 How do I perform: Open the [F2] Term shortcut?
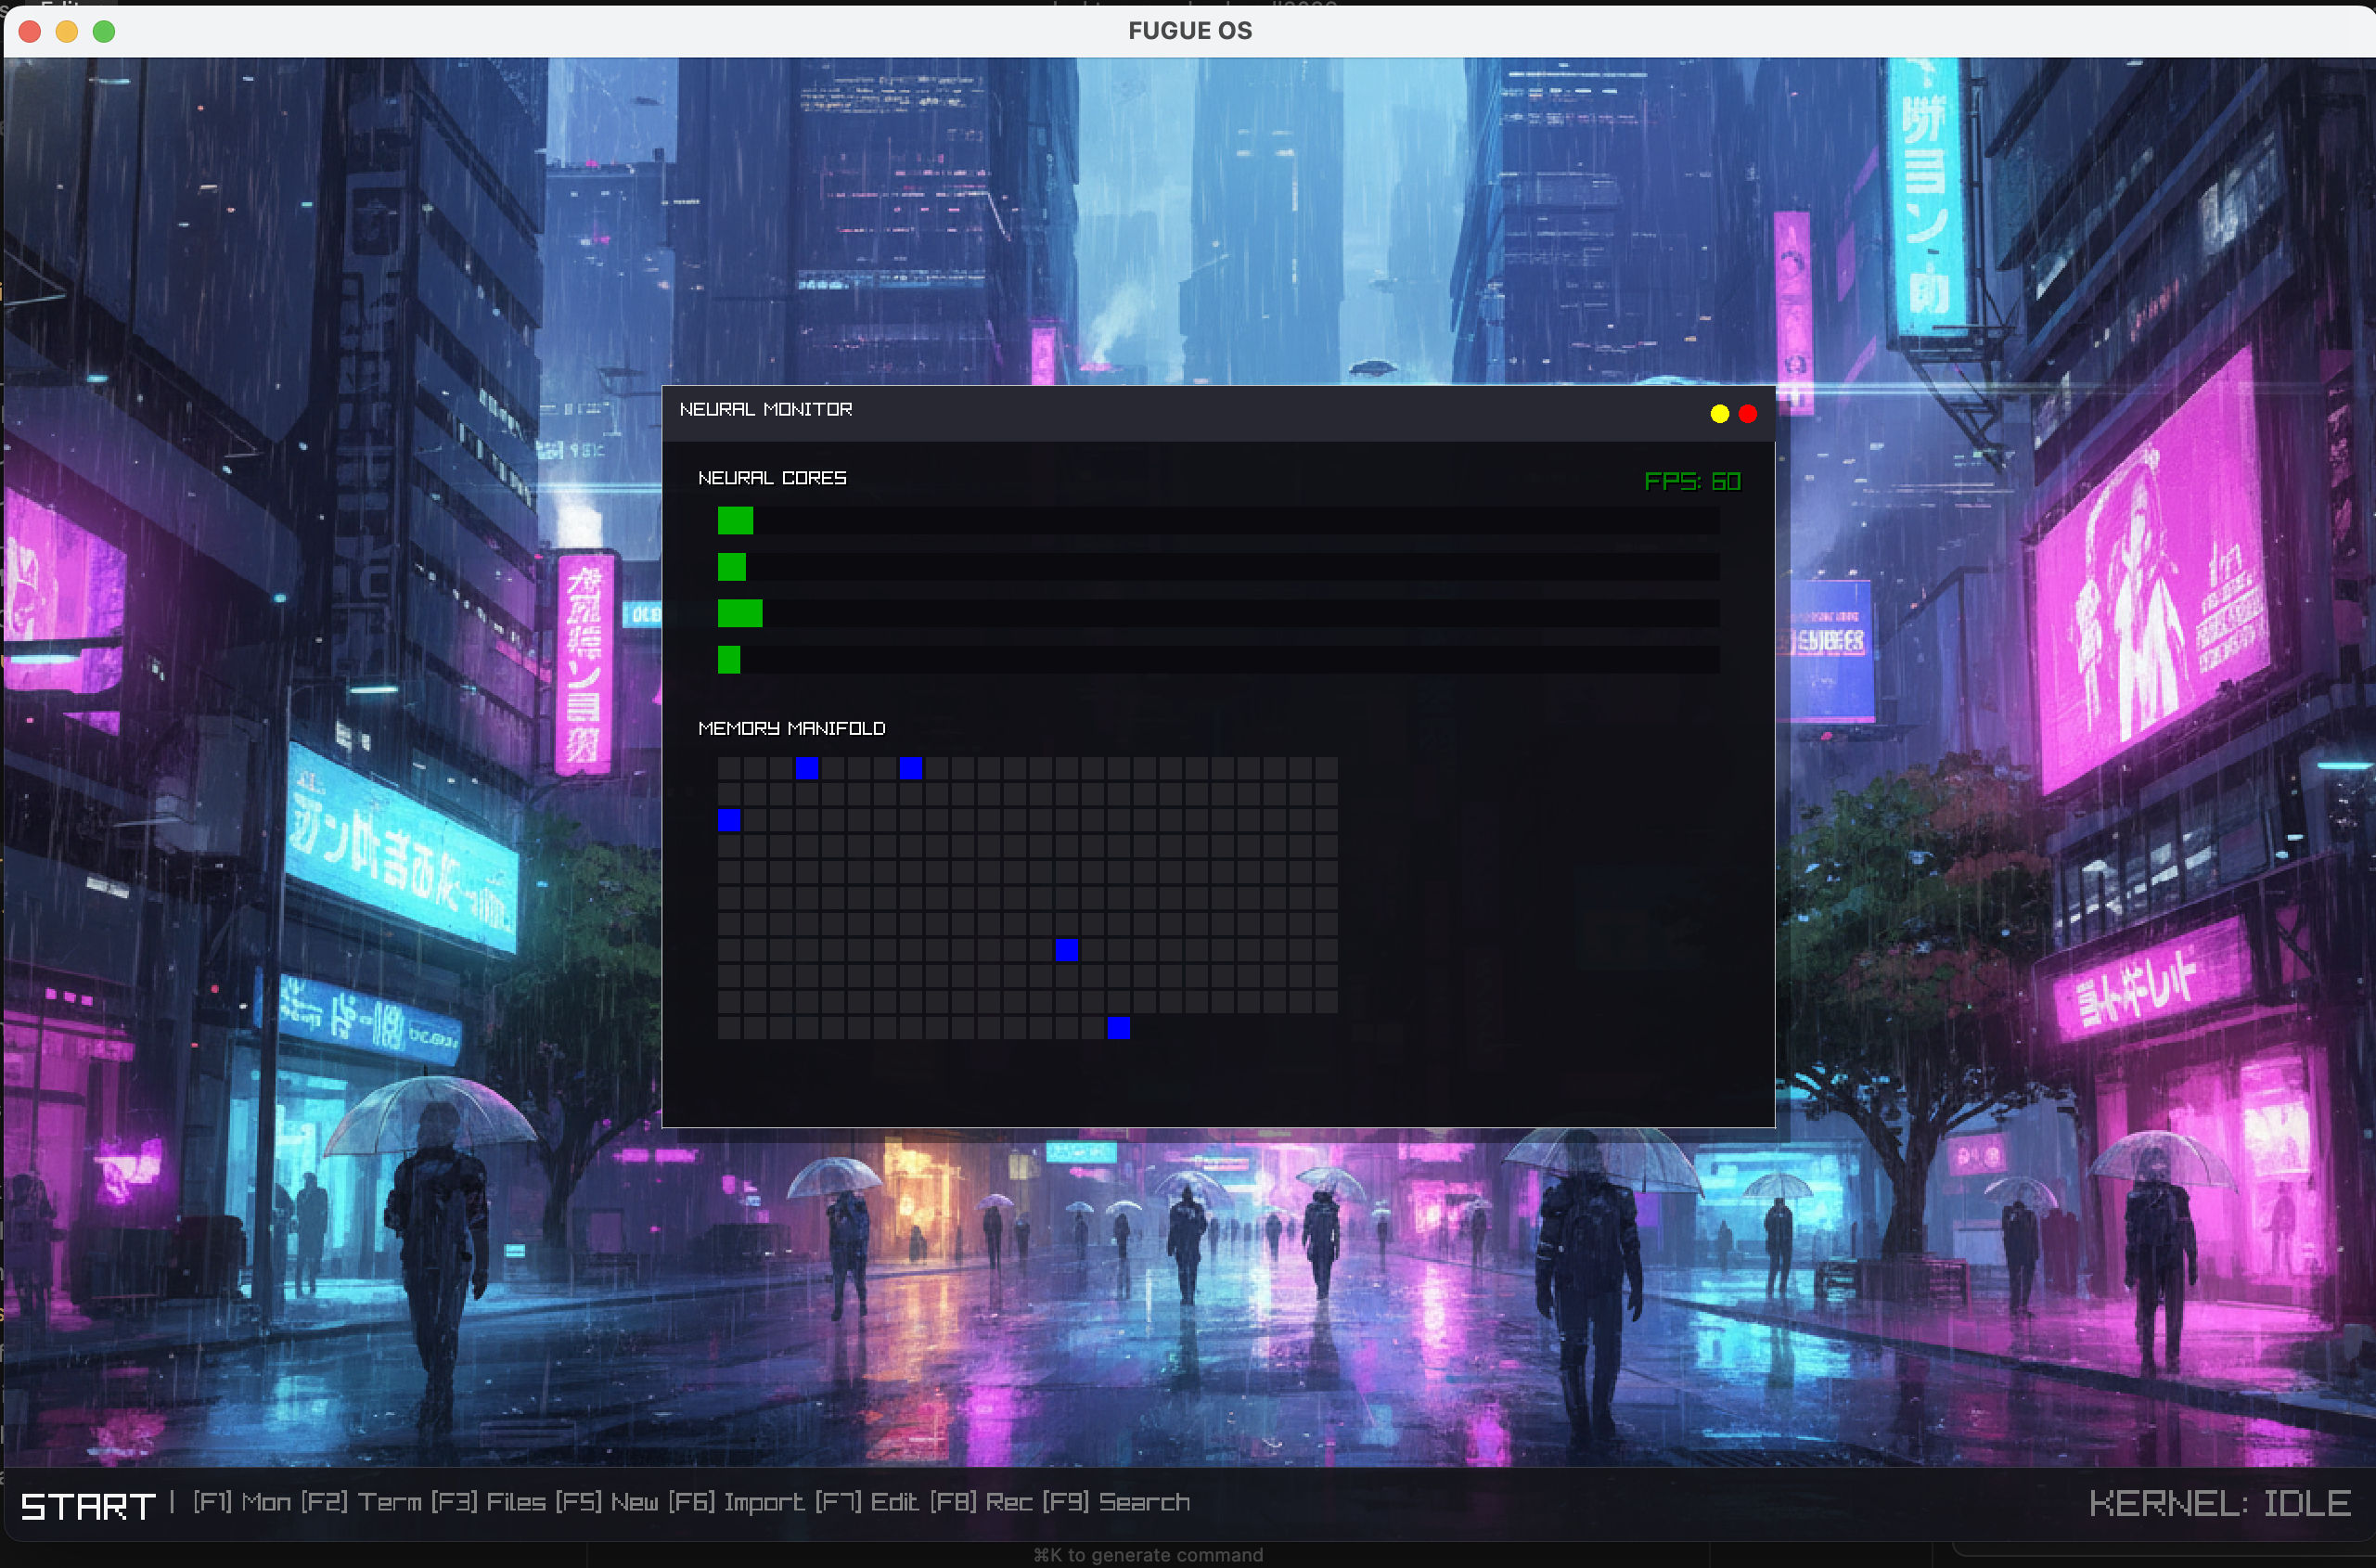(x=362, y=1502)
